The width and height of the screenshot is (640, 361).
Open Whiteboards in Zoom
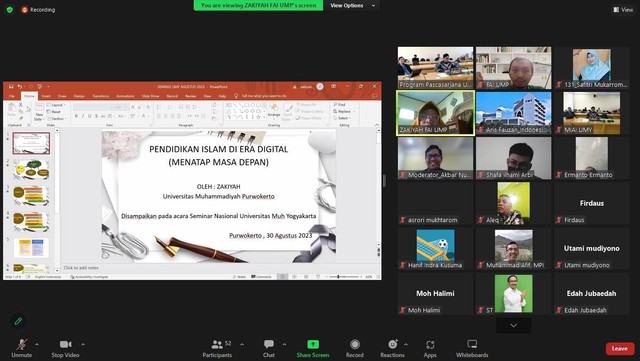click(x=472, y=348)
